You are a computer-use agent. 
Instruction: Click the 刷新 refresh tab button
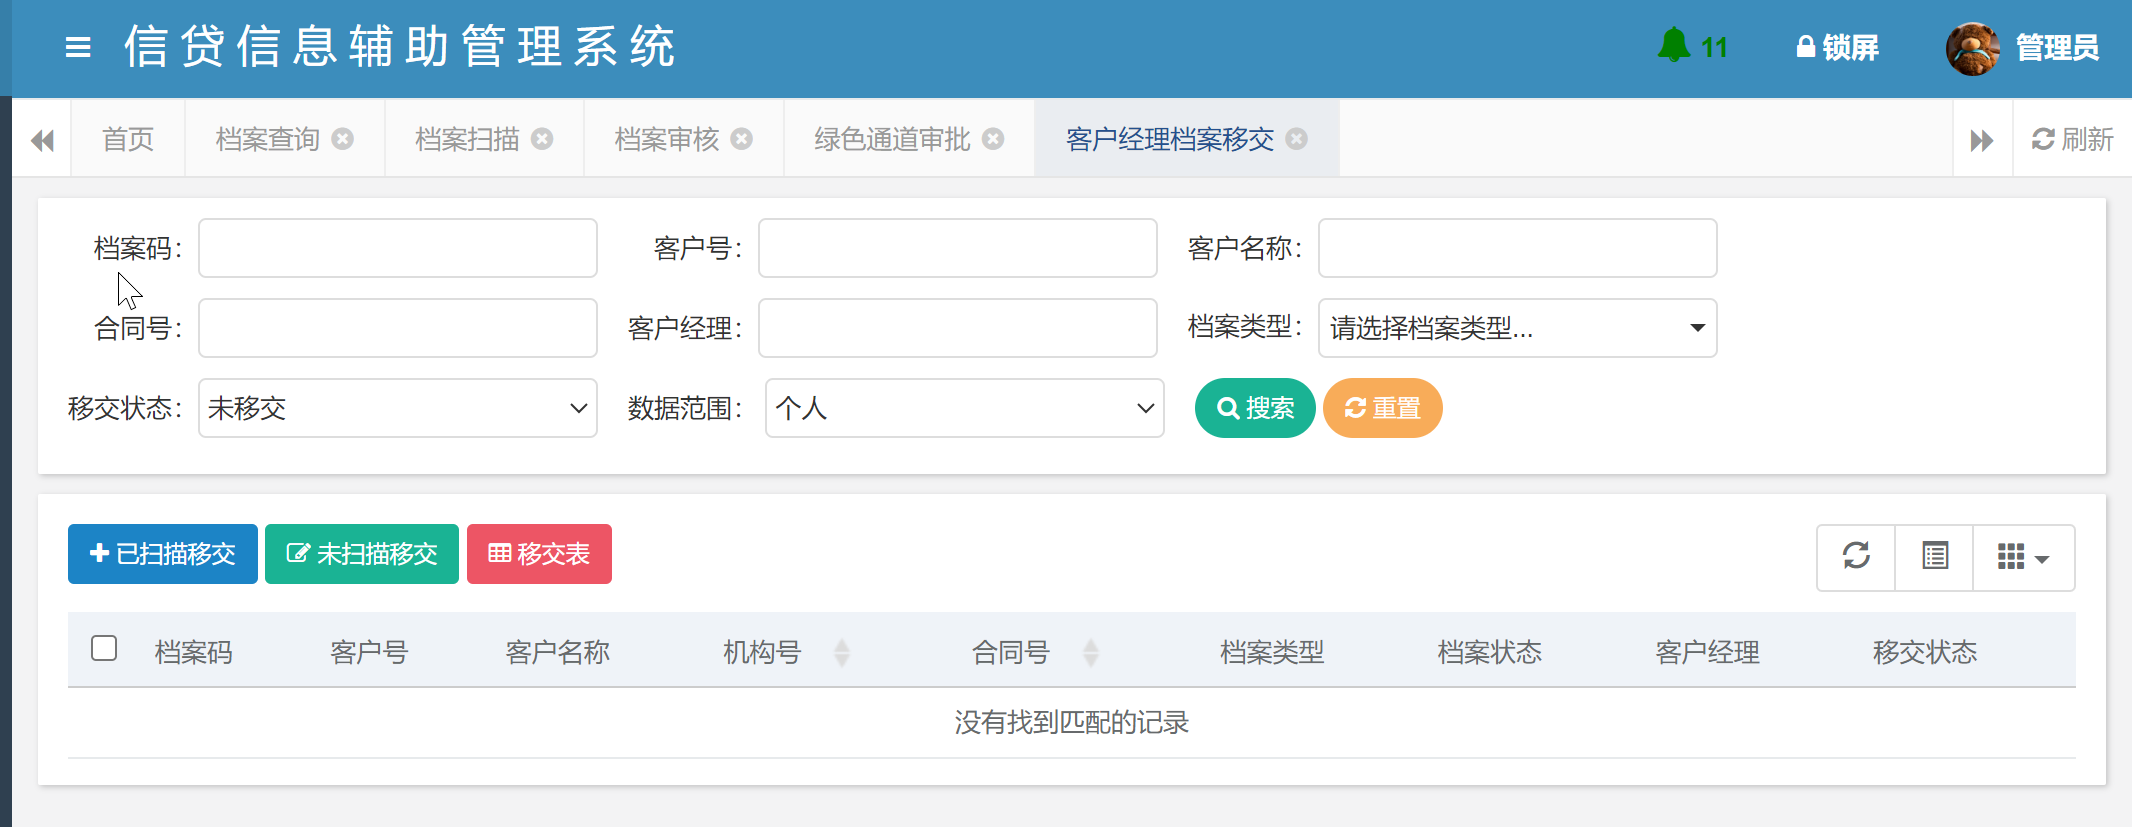point(2072,139)
